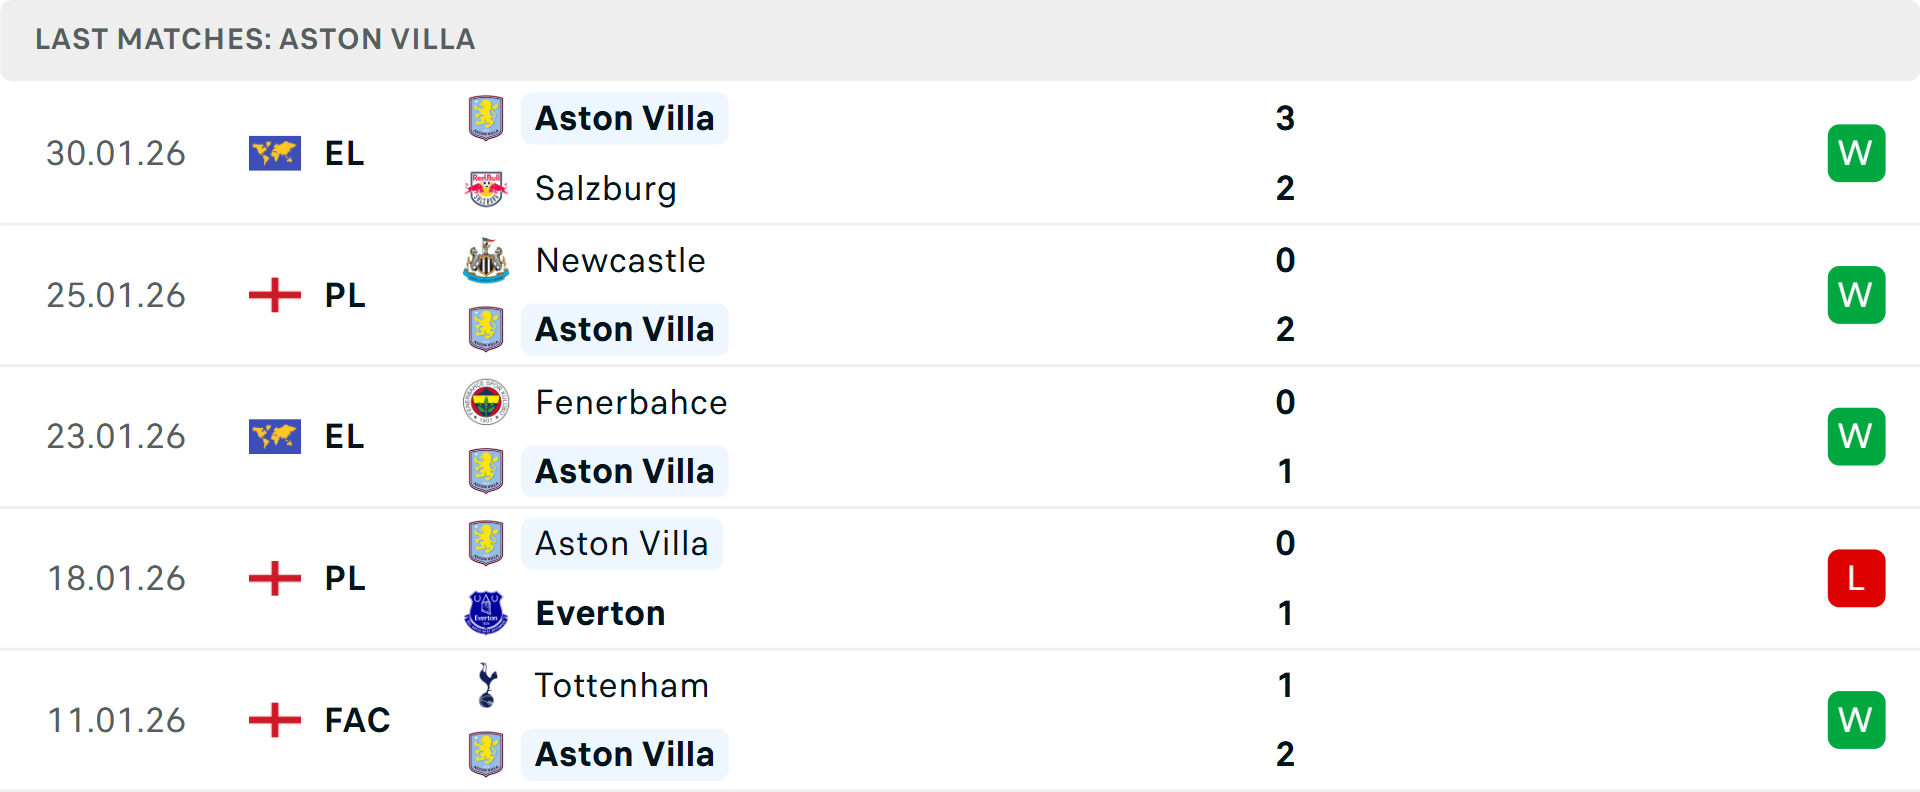
Task: Click W badge for Salzburg match
Action: (1856, 153)
